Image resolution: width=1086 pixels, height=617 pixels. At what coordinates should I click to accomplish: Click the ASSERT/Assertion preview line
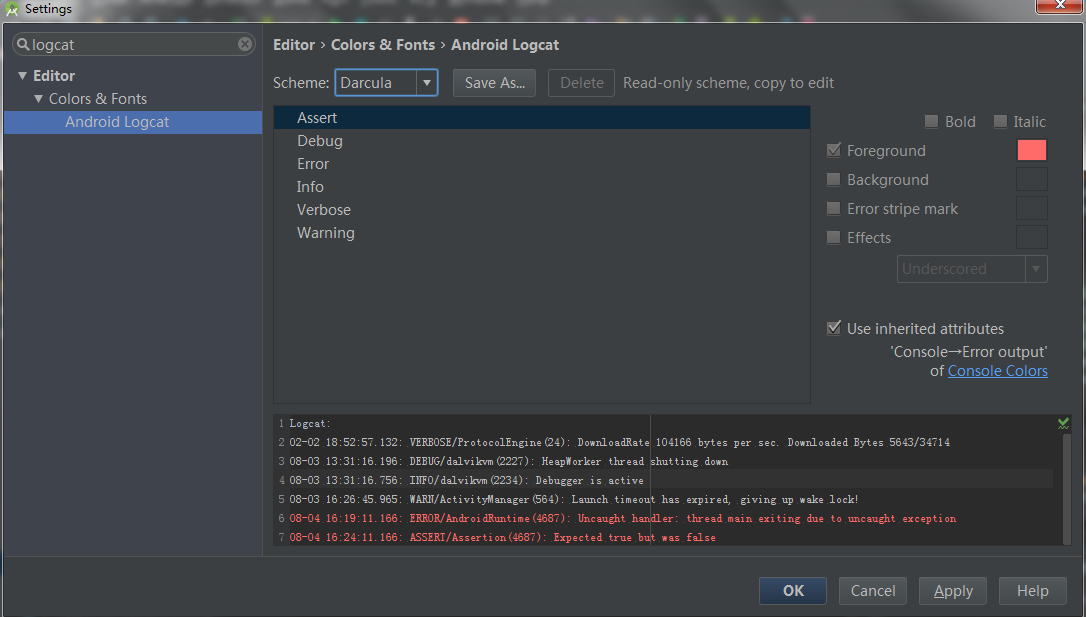503,537
